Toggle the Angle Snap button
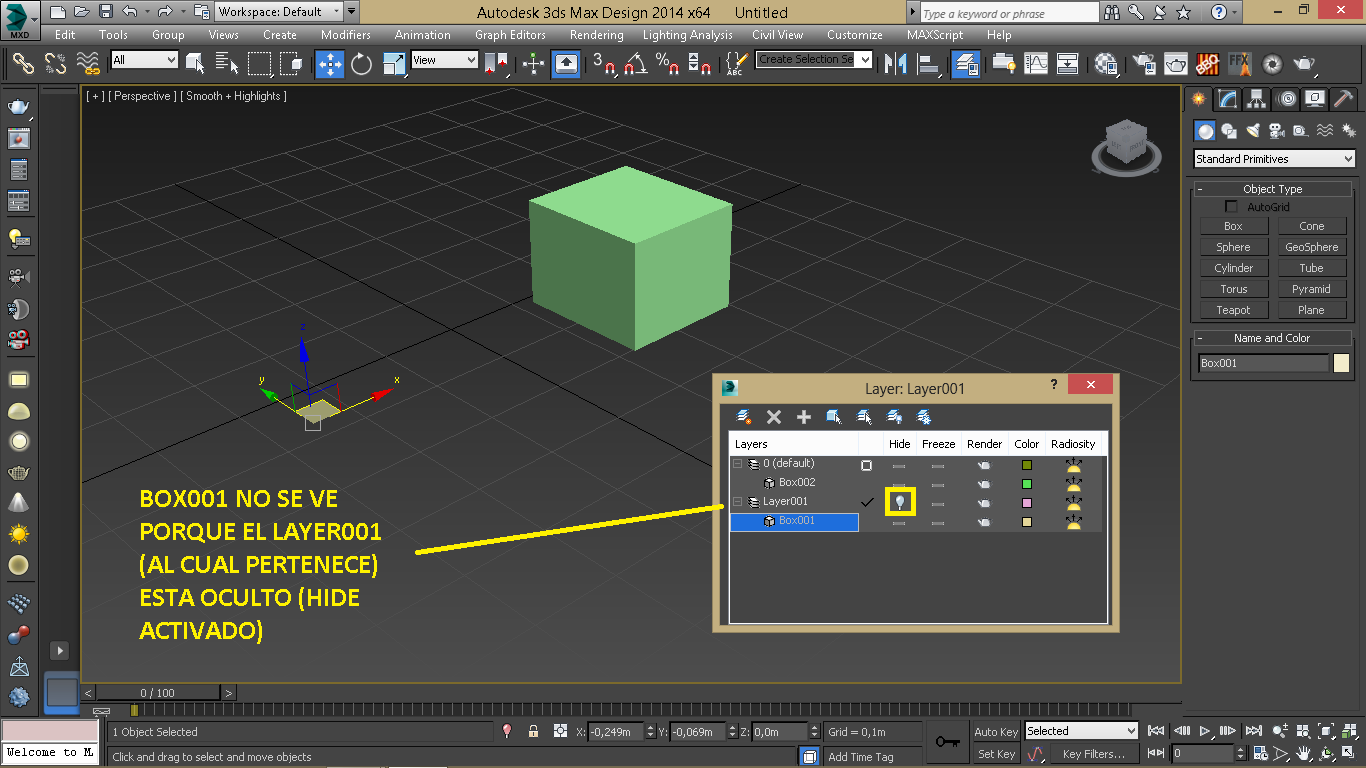1366x768 pixels. point(635,64)
